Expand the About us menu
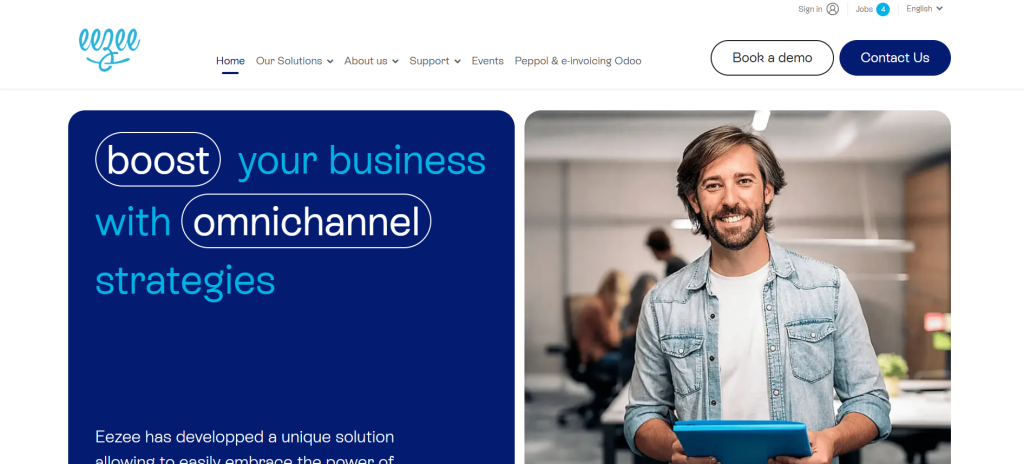 click(371, 61)
